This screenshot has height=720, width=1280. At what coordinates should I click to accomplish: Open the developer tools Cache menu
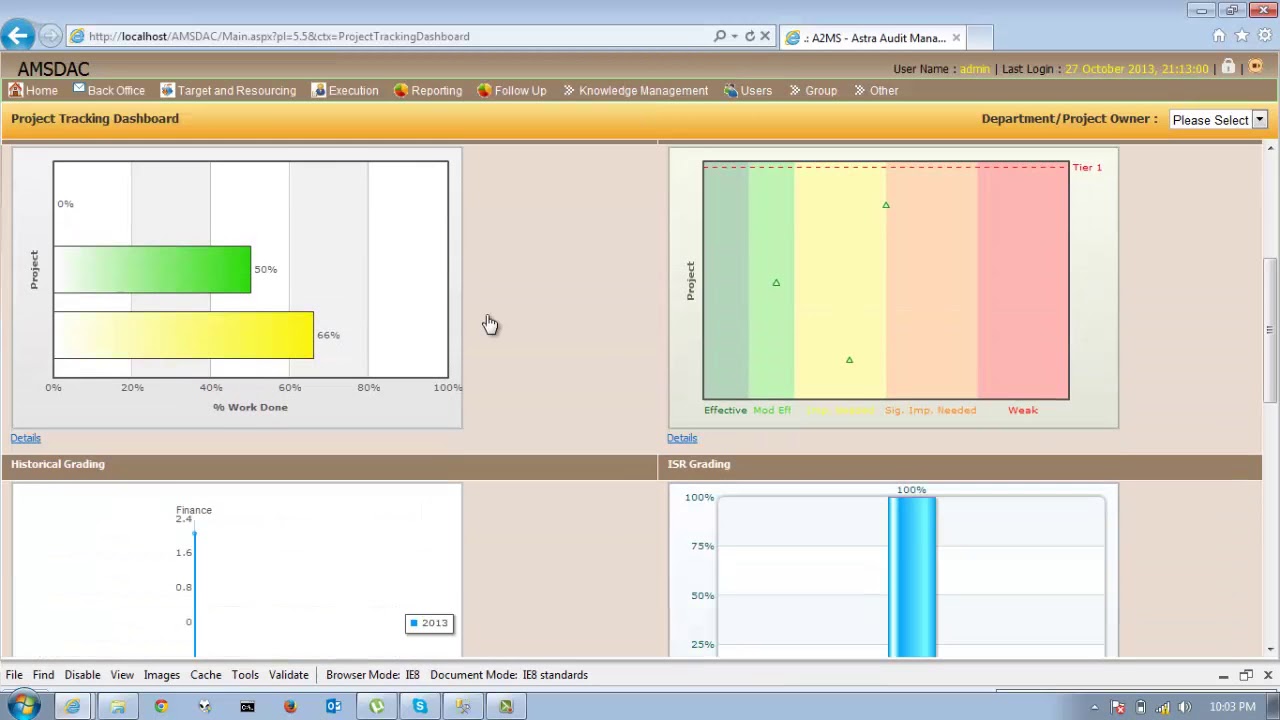coord(206,675)
